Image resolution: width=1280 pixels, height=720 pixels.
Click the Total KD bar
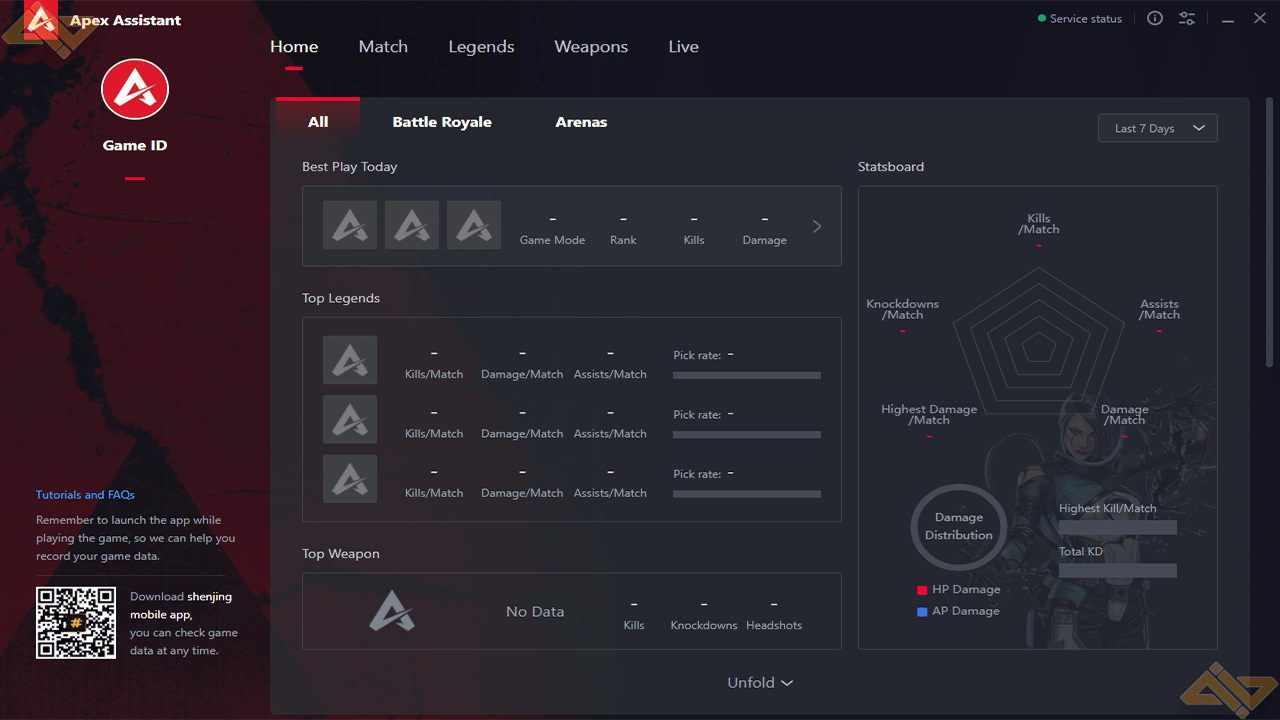coord(1118,570)
